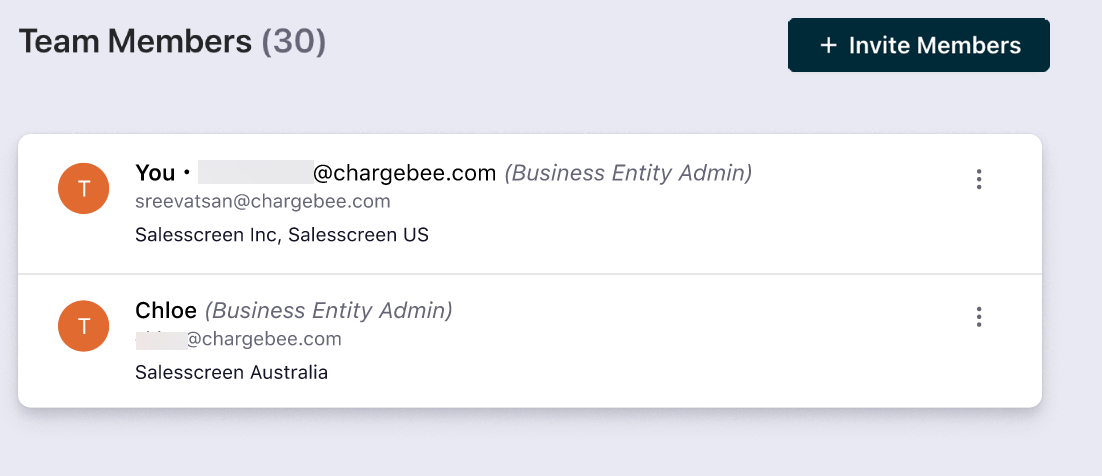Image resolution: width=1102 pixels, height=476 pixels.
Task: Click Chloe's orange T avatar
Action: (84, 326)
